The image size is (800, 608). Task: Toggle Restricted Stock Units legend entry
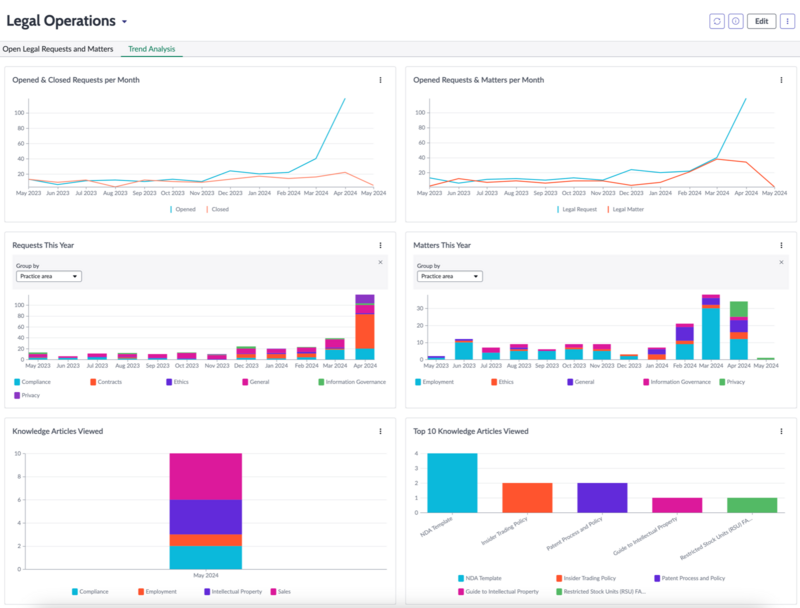[601, 592]
